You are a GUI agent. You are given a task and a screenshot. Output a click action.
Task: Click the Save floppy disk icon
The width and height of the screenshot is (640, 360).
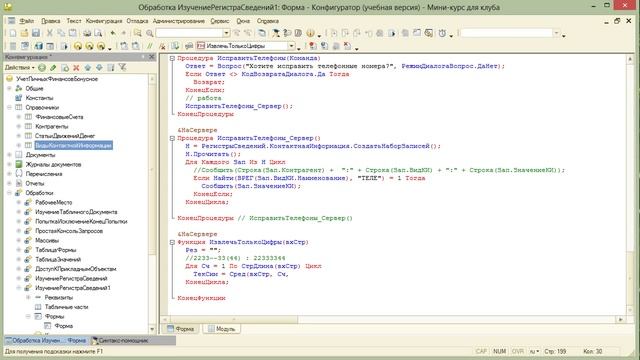coord(36,33)
